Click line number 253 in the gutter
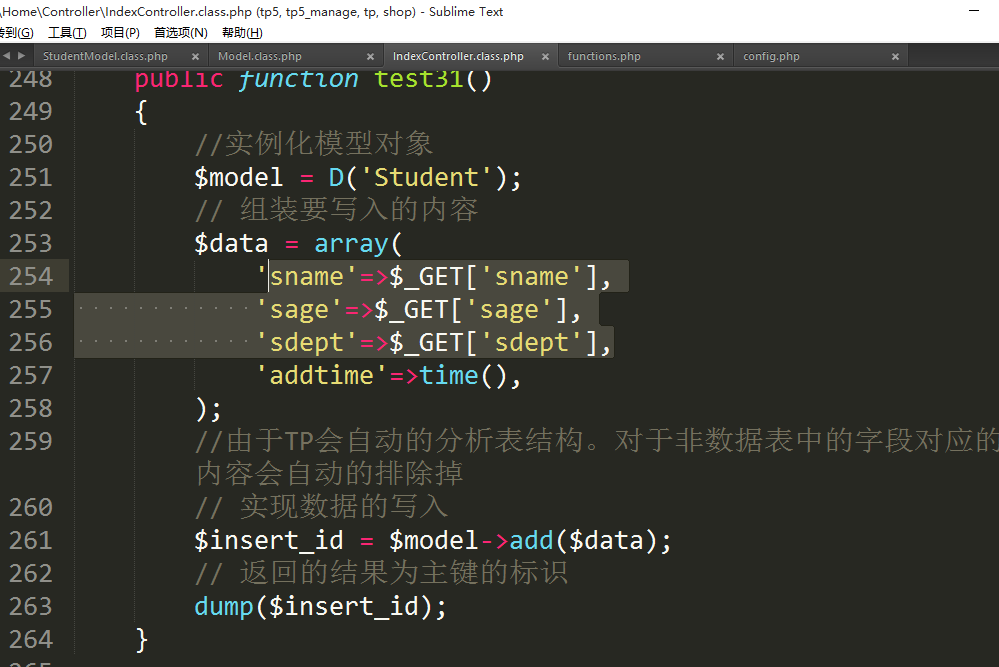 [31, 244]
